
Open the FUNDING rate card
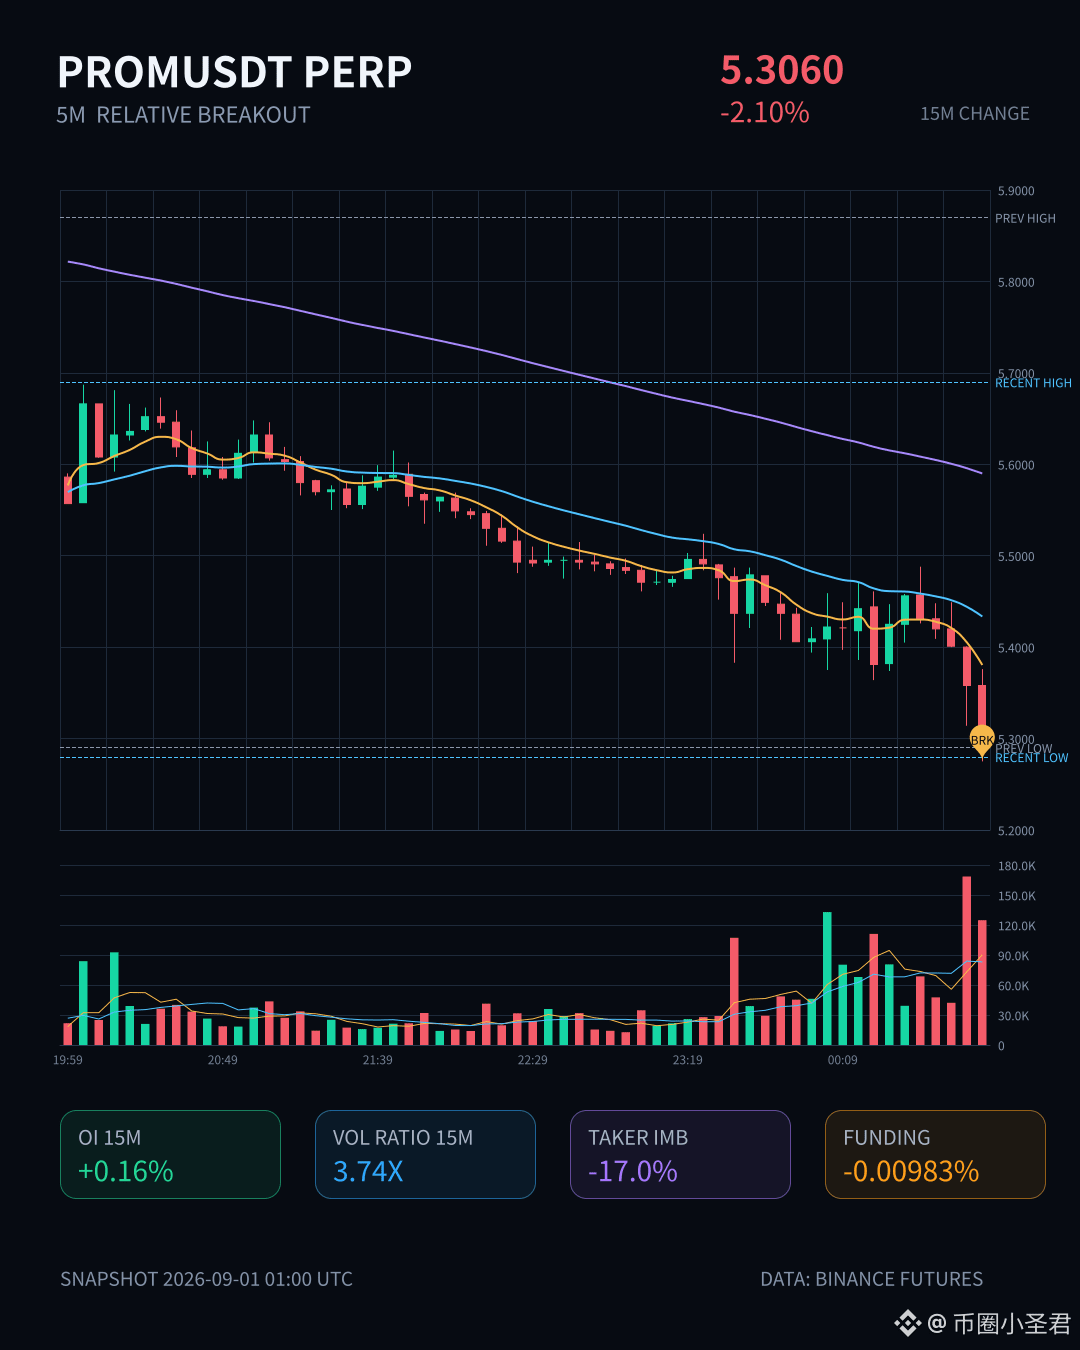[x=935, y=1154]
